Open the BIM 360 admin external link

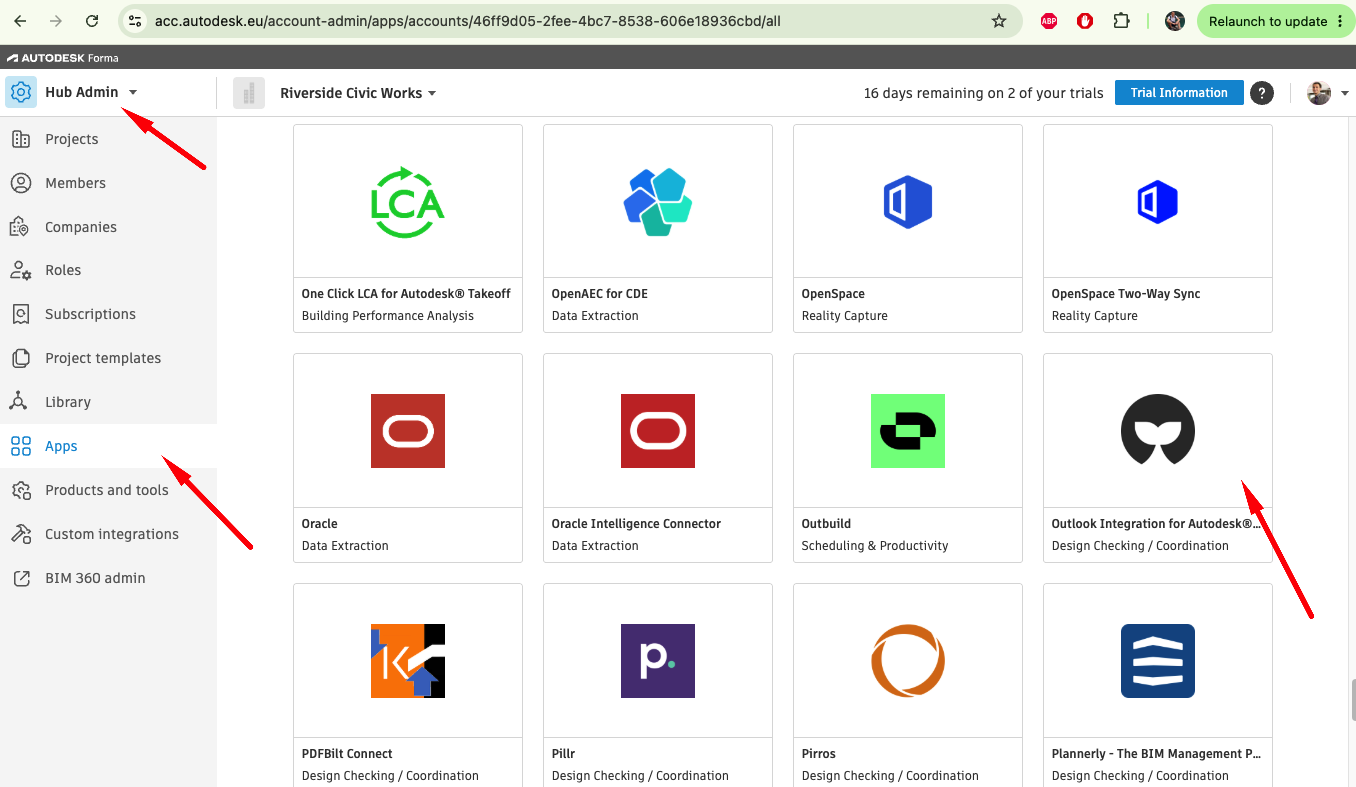coord(108,578)
